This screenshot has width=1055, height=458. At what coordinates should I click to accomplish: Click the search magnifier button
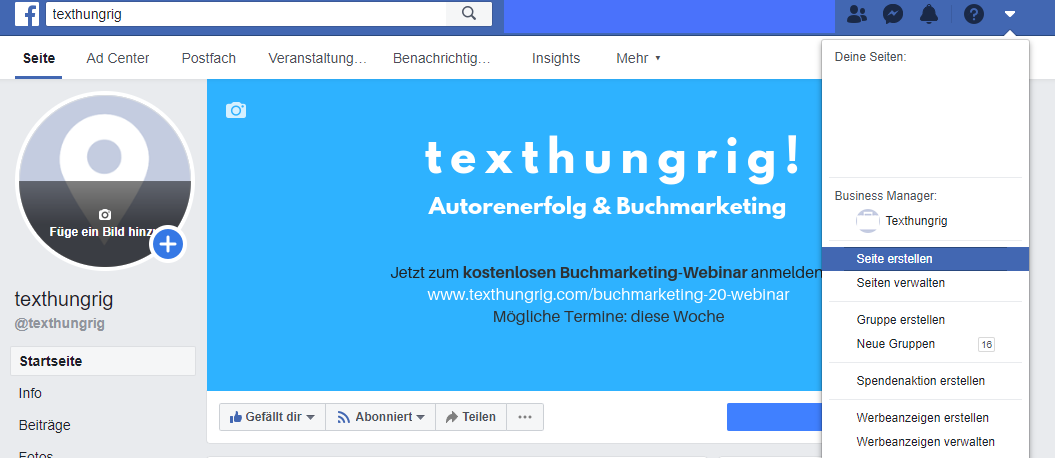coord(469,13)
